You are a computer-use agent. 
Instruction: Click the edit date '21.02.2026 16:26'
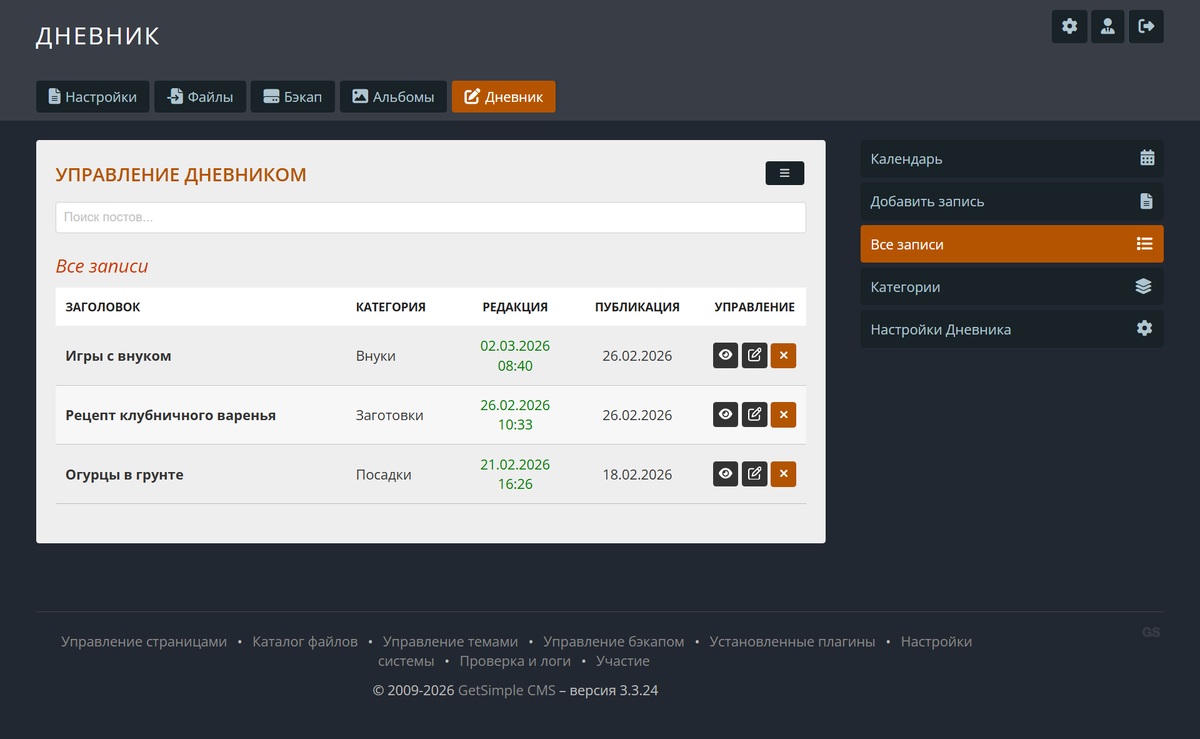click(x=515, y=474)
